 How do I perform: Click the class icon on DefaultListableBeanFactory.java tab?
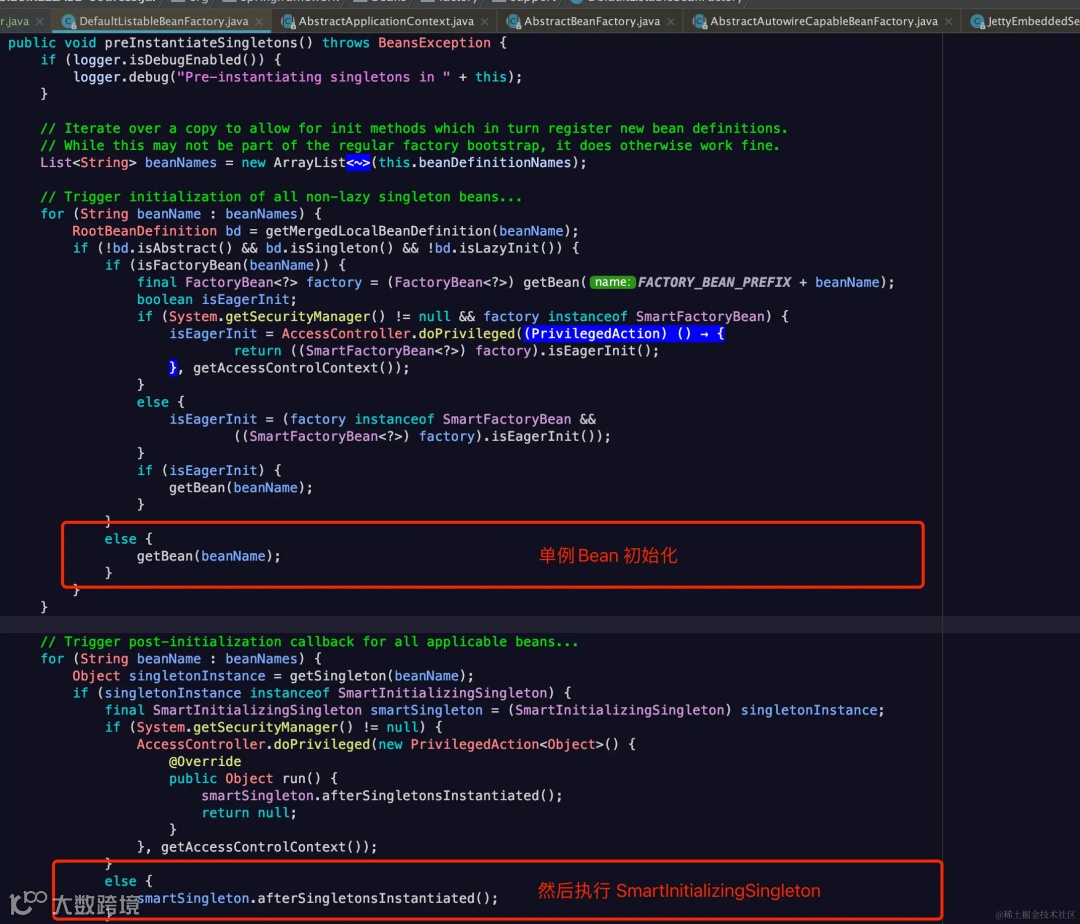68,21
